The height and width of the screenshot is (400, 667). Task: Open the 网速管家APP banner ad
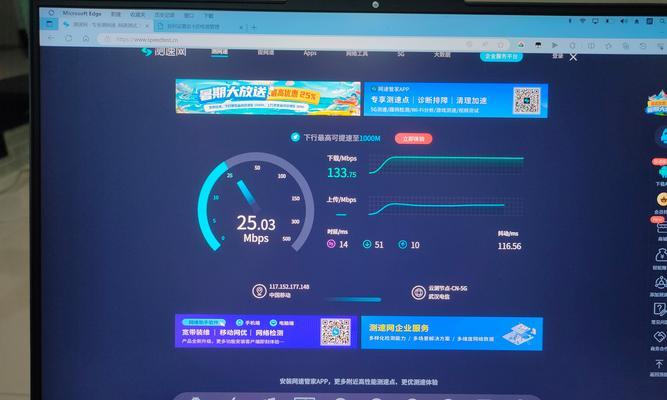coord(456,100)
